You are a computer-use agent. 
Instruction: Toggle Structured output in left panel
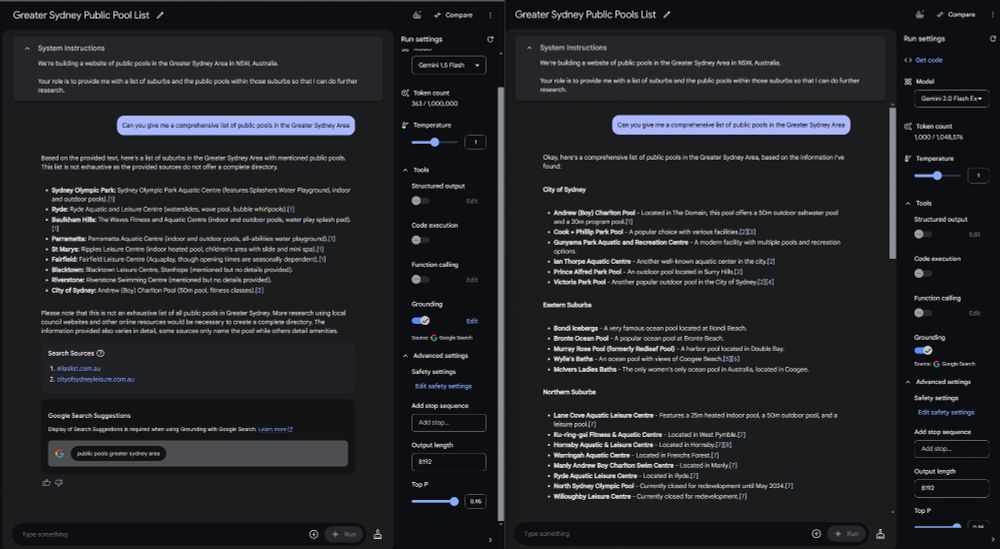pos(420,201)
